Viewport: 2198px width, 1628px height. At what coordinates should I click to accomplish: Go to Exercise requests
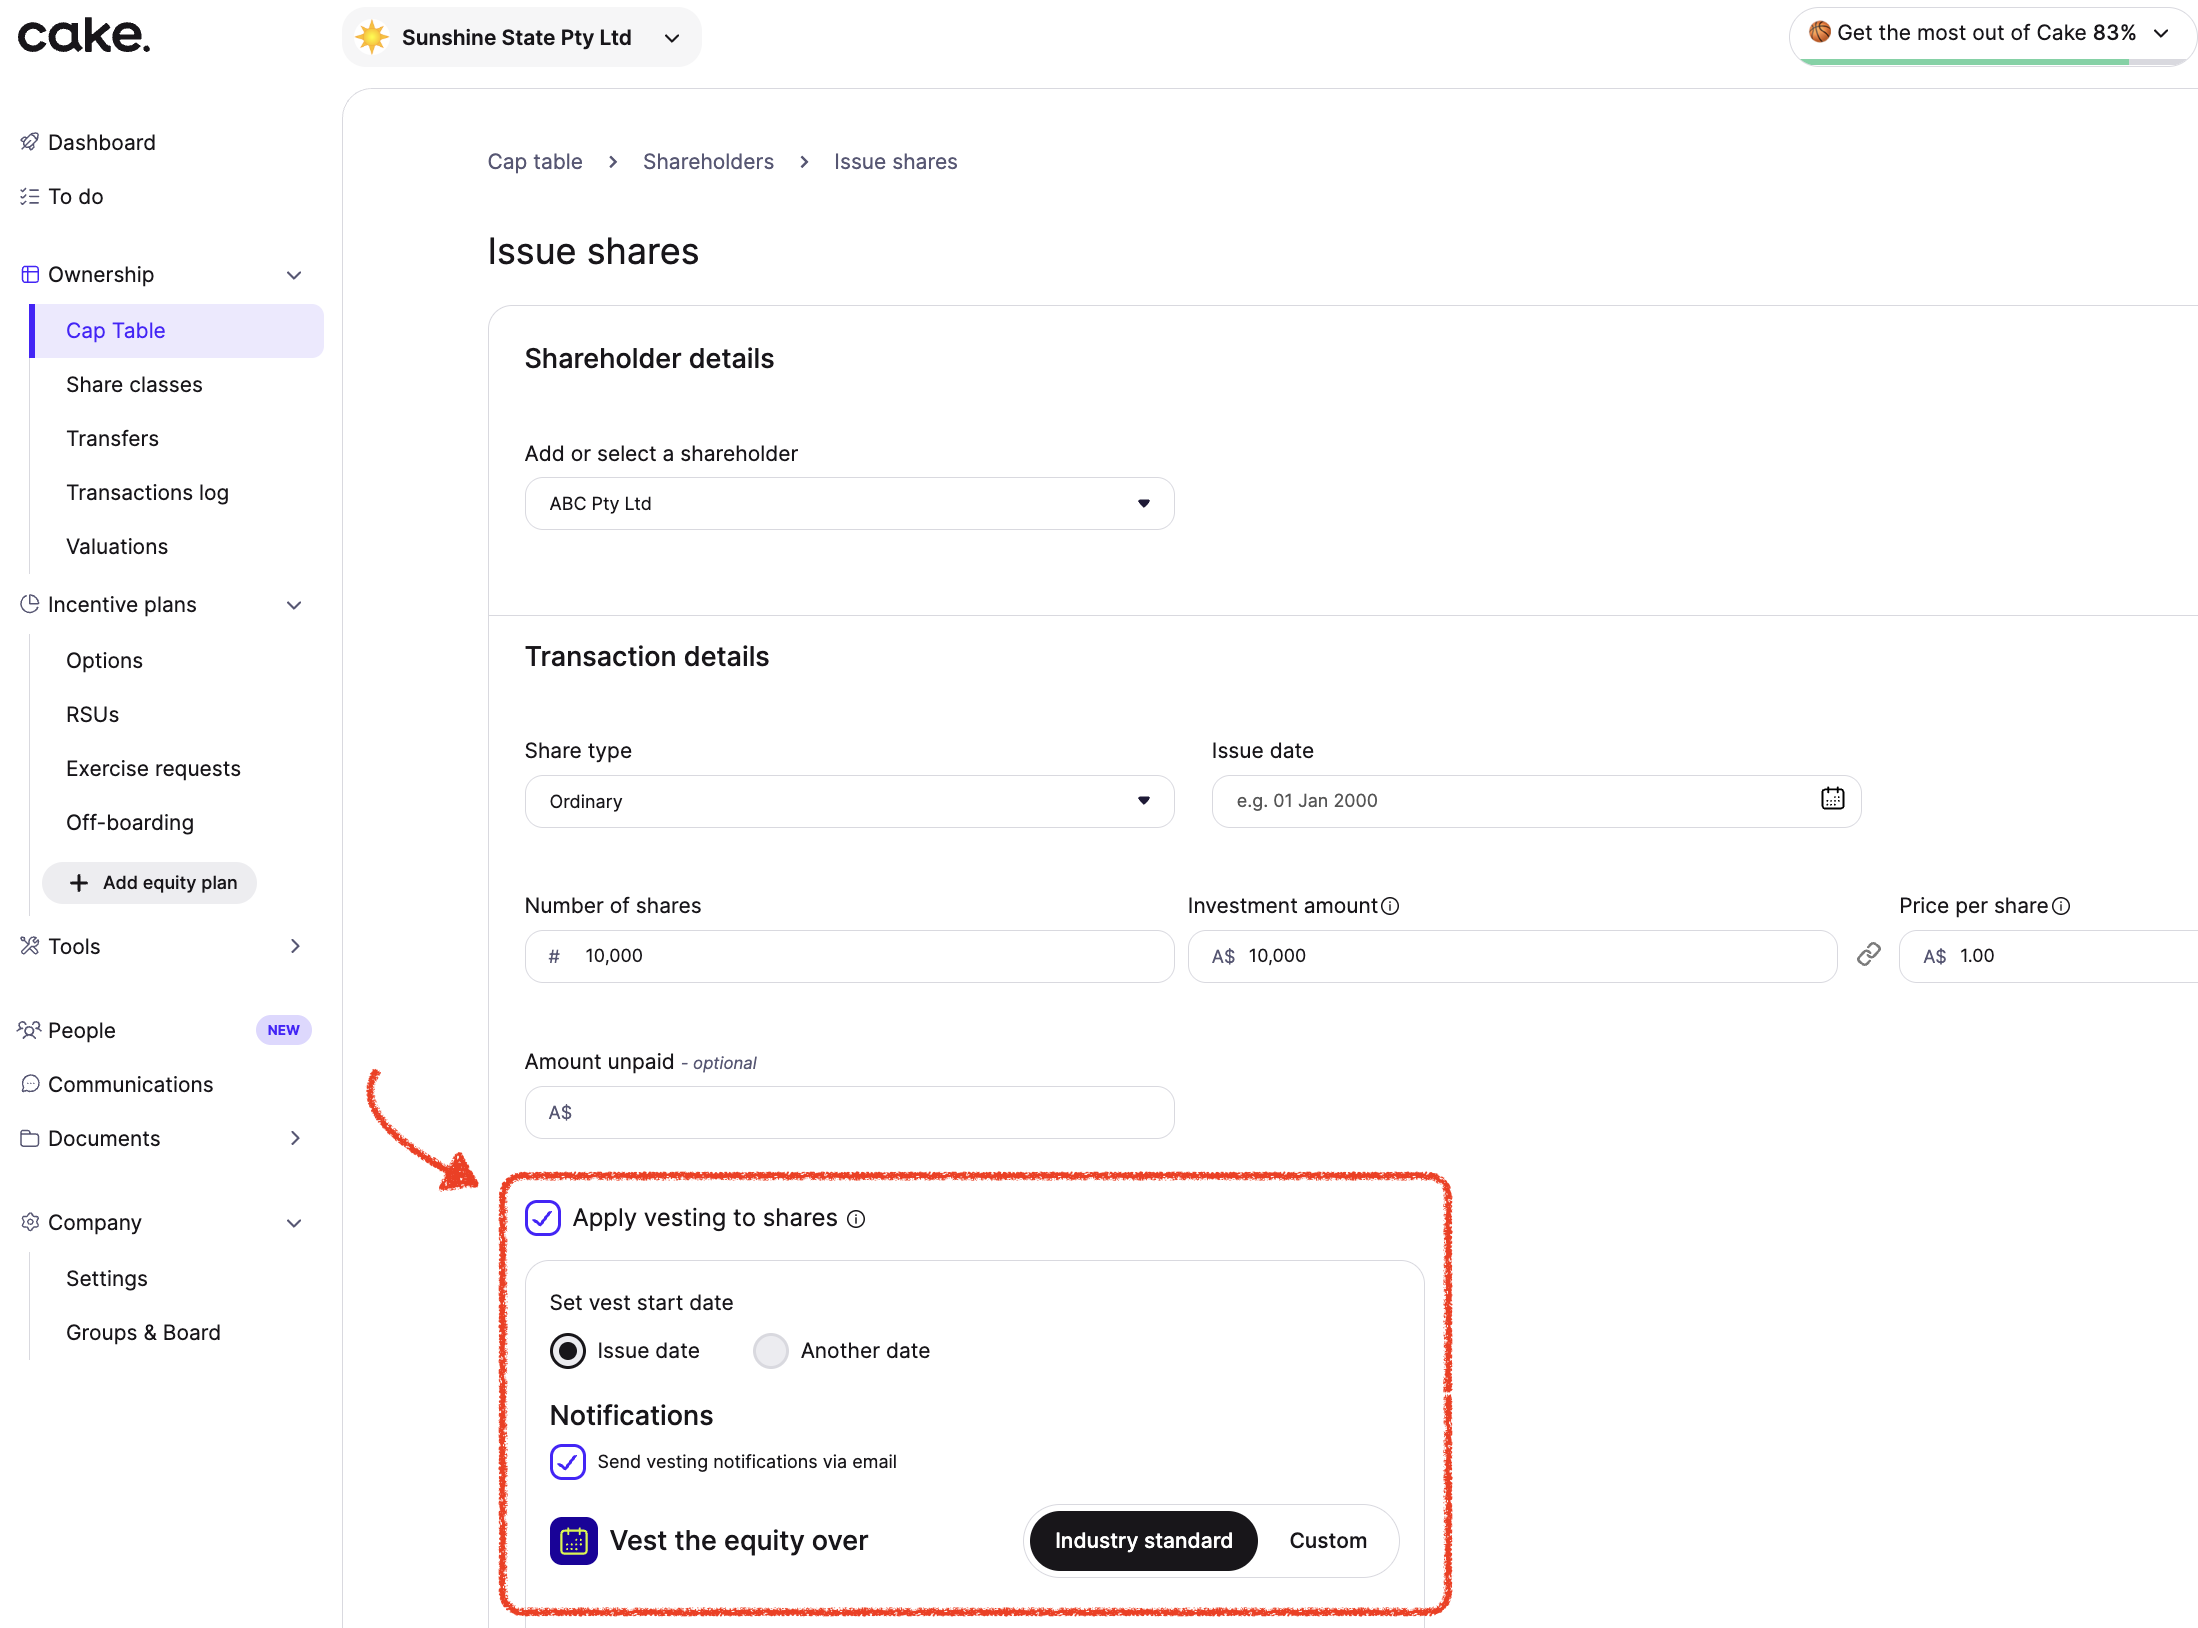153,768
